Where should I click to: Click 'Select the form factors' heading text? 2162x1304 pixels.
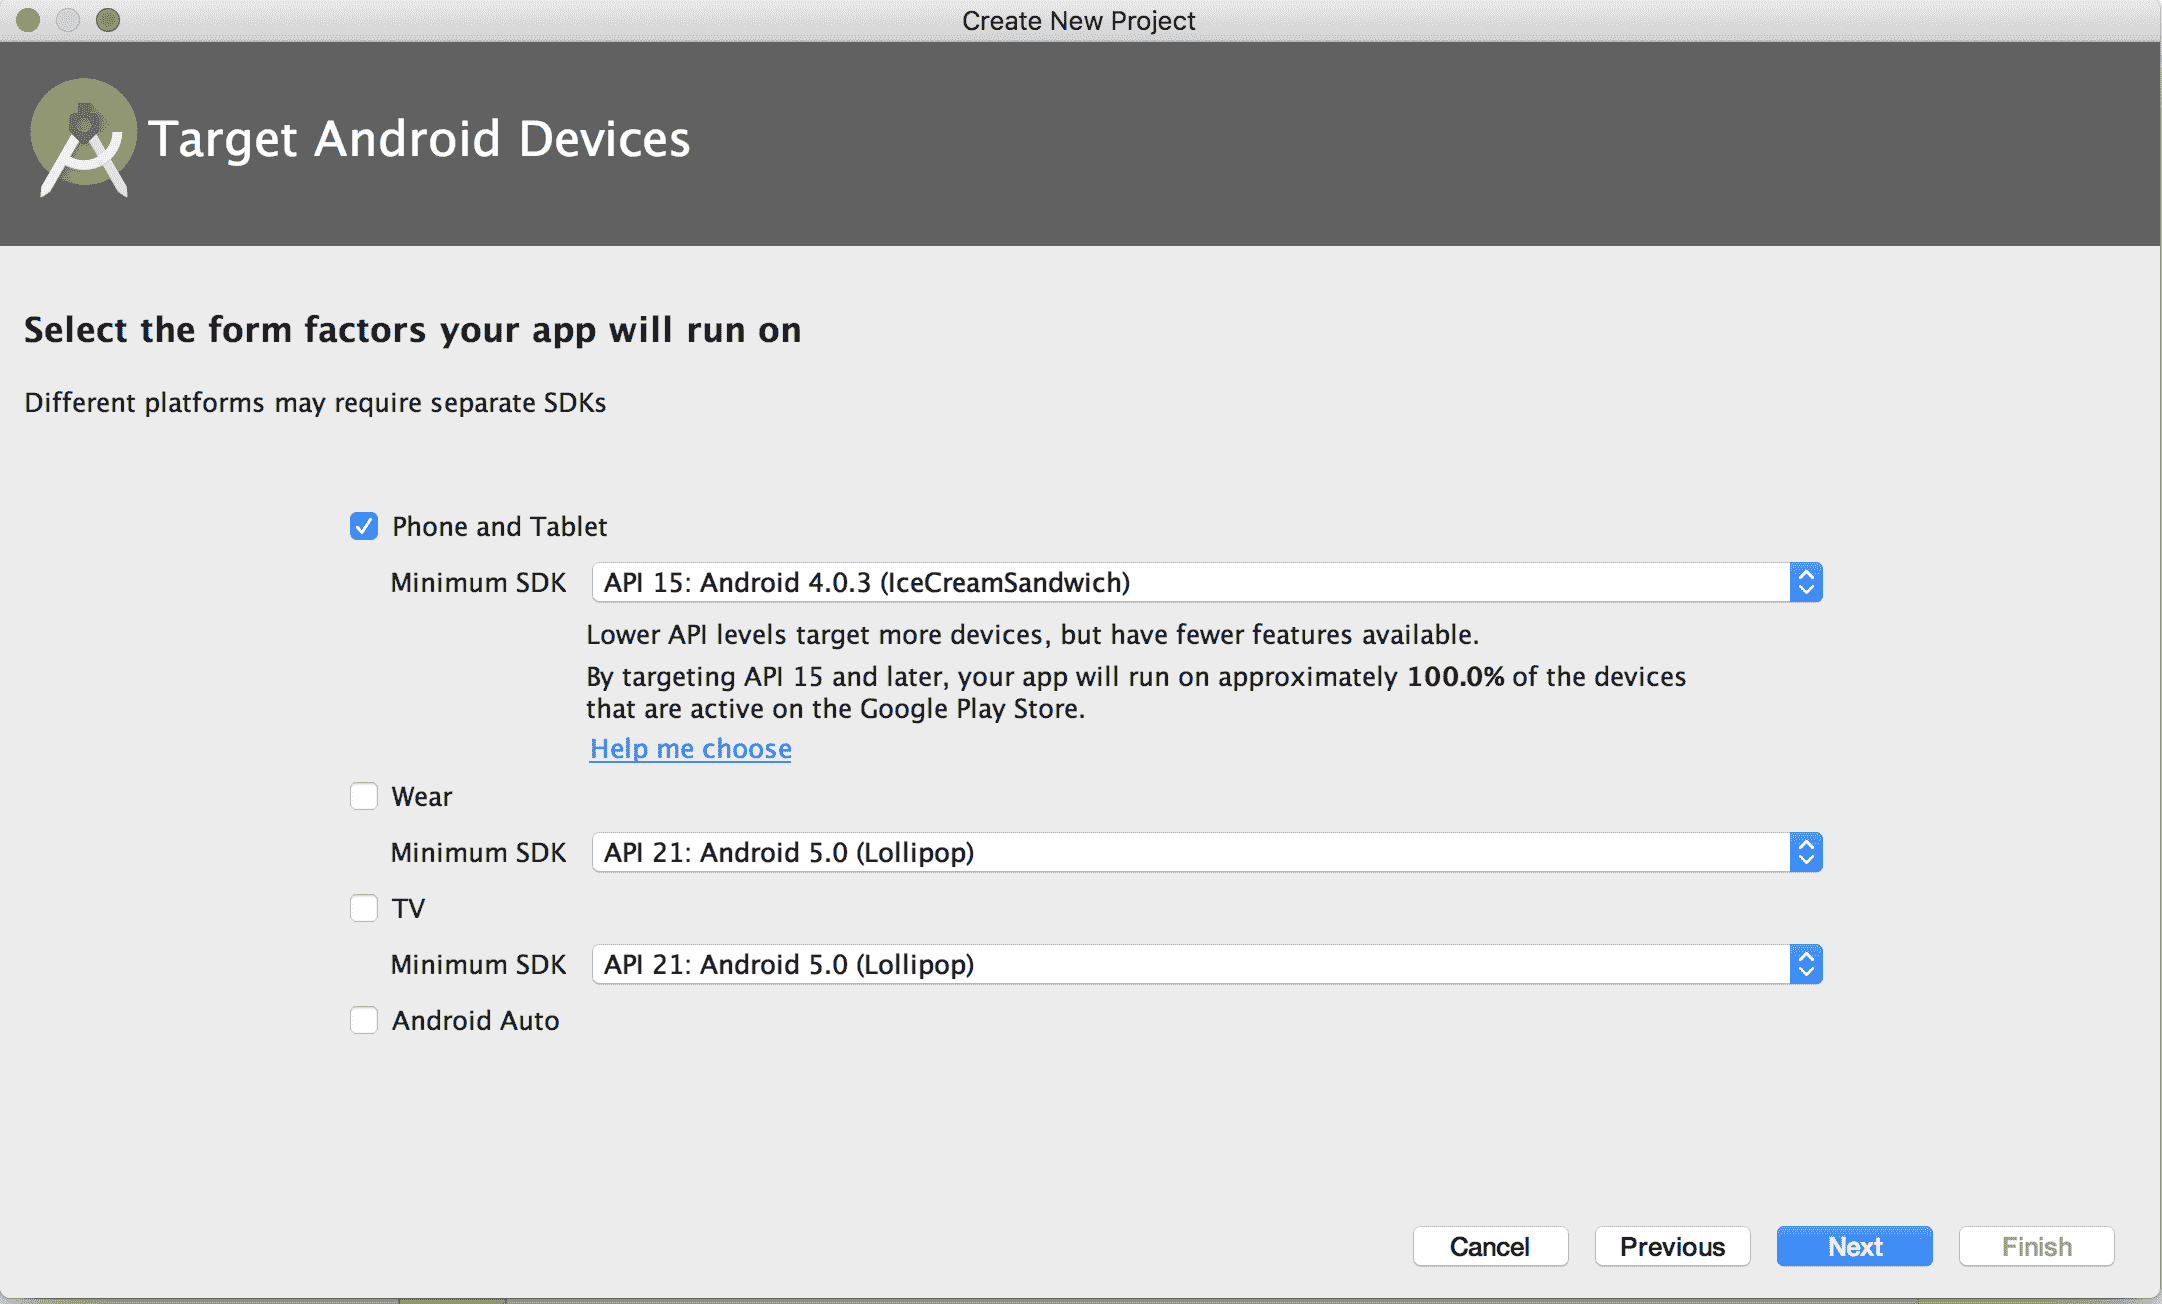click(412, 330)
